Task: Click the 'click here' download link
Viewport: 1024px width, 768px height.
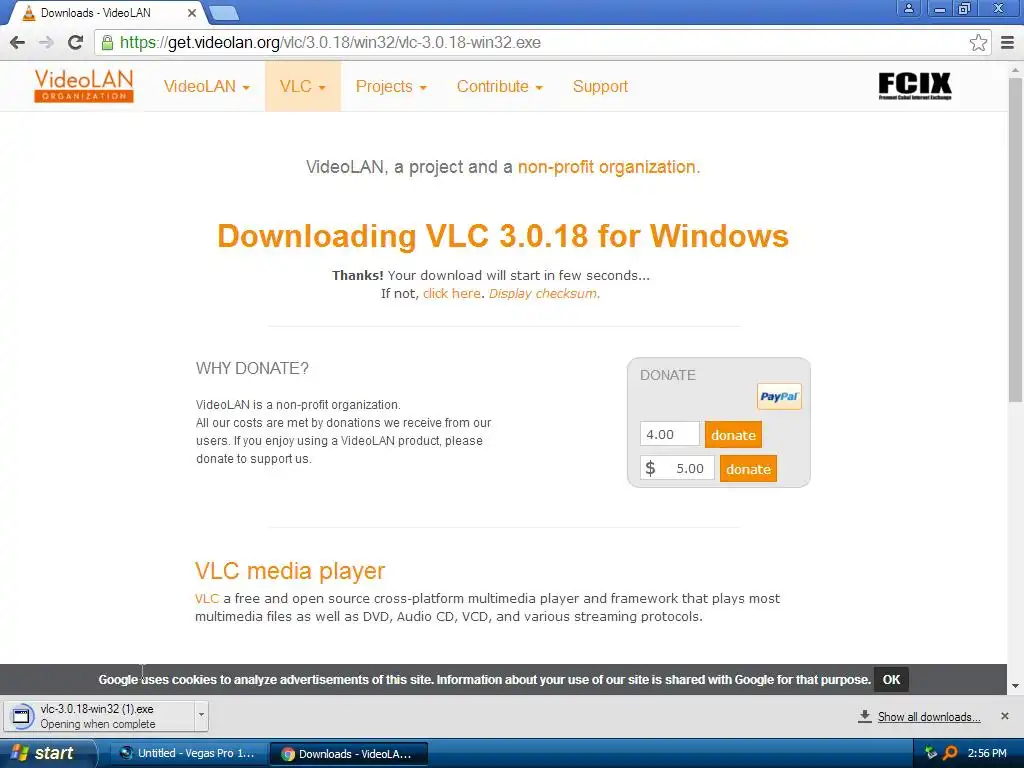Action: pos(451,294)
